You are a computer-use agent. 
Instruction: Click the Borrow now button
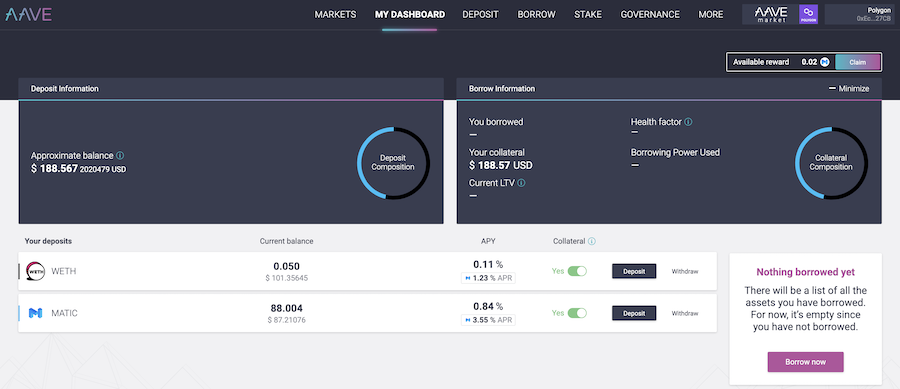[805, 362]
